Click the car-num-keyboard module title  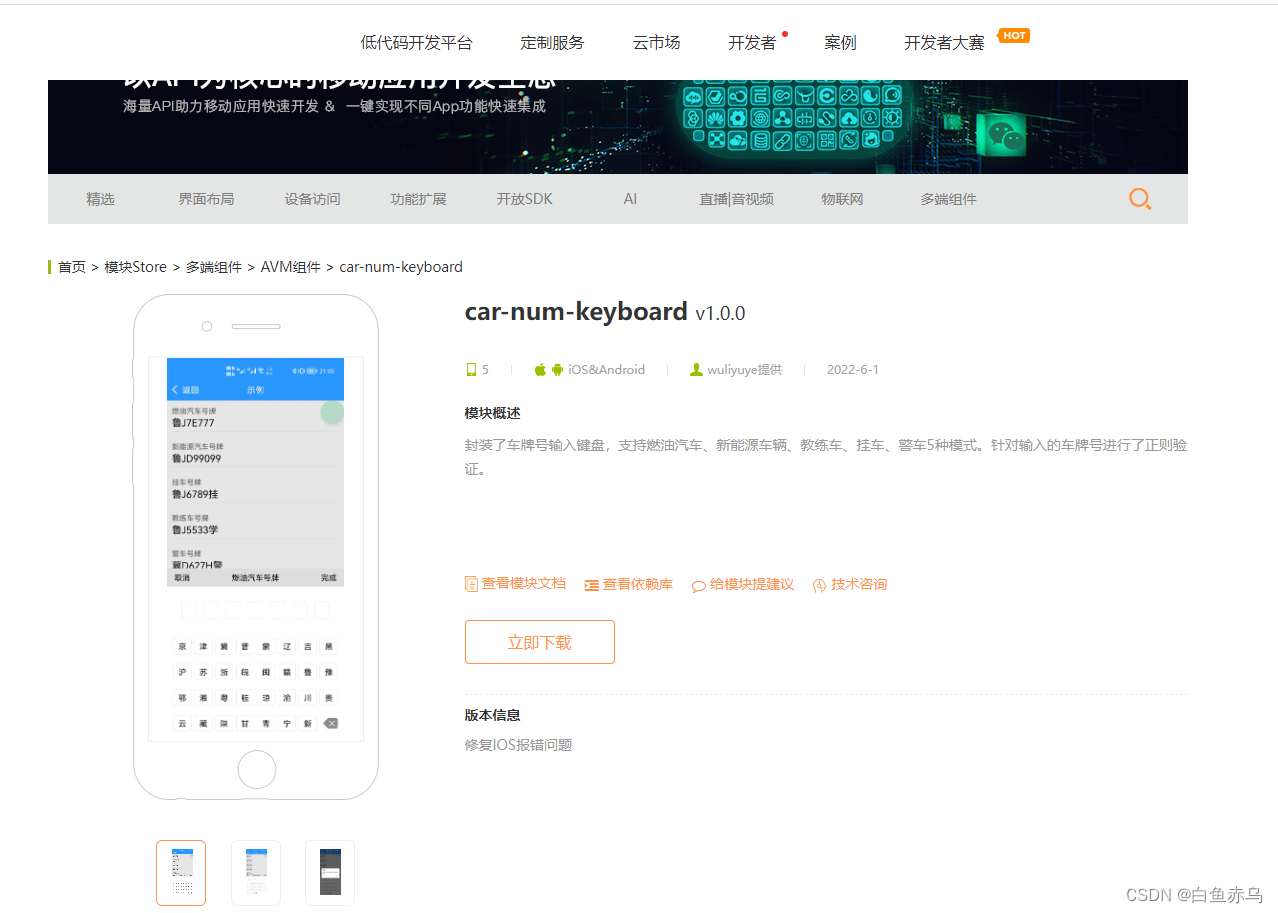[576, 311]
